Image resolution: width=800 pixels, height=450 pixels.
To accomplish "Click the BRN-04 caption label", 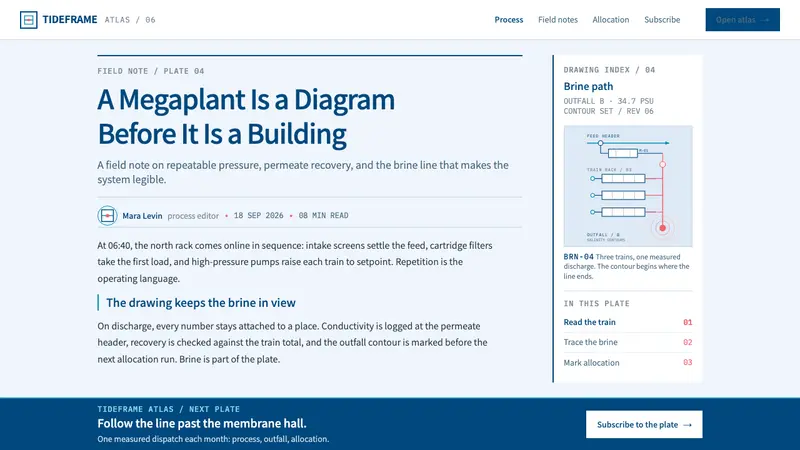I will 578,257.
